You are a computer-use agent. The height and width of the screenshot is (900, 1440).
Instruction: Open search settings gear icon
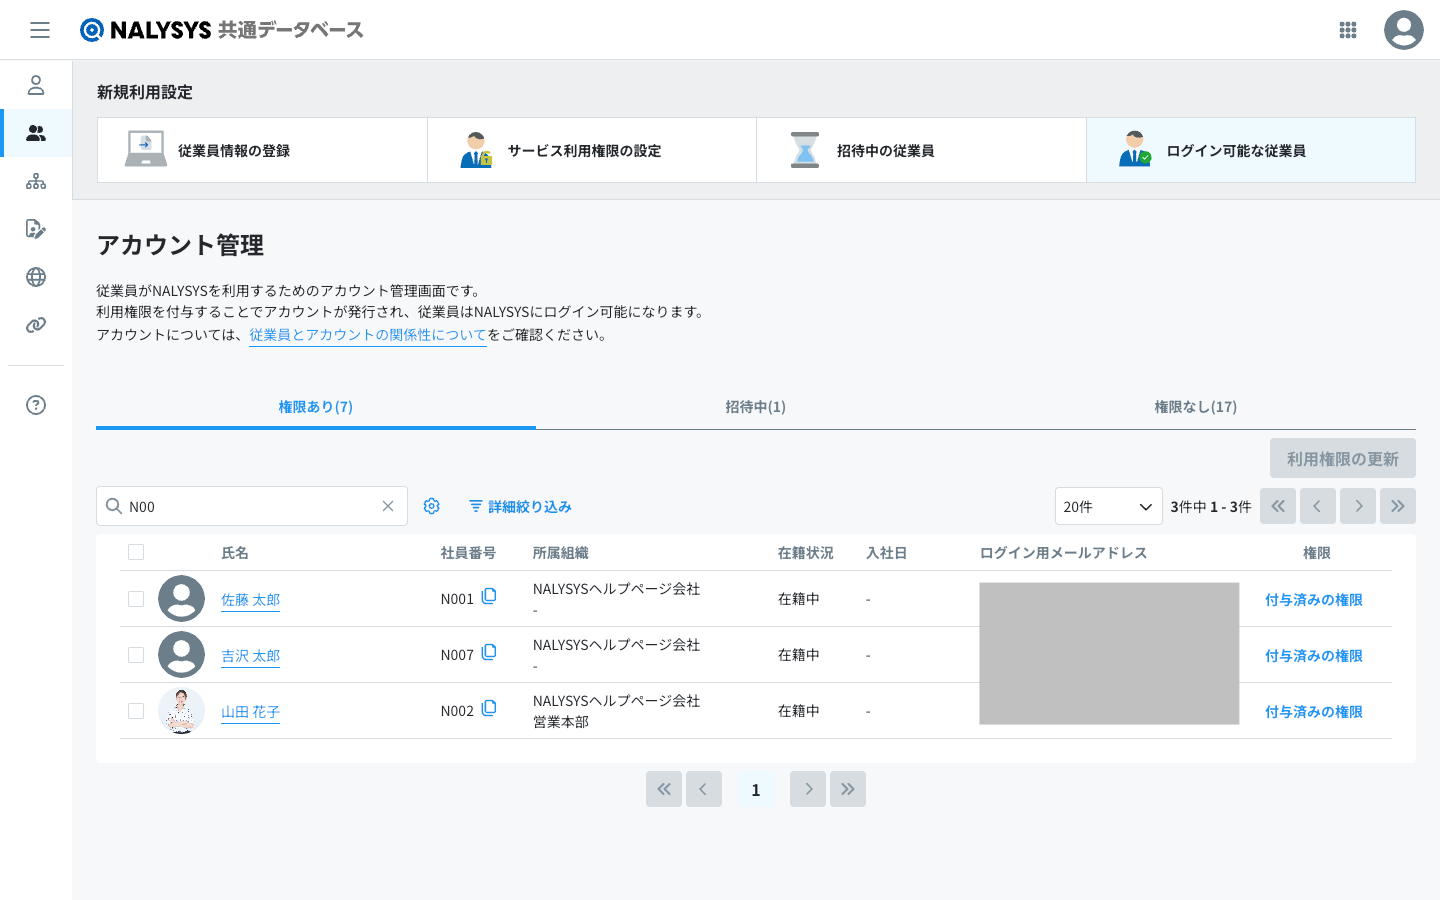[x=432, y=506]
